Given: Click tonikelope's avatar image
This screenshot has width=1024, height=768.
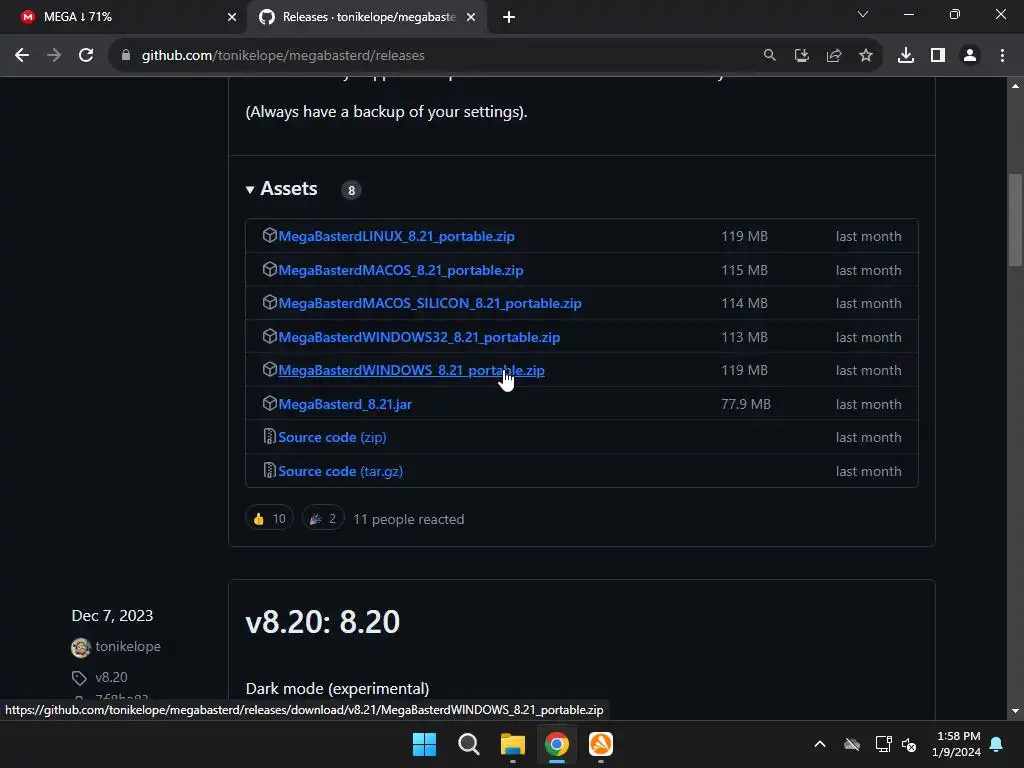Looking at the screenshot, I should tap(80, 647).
